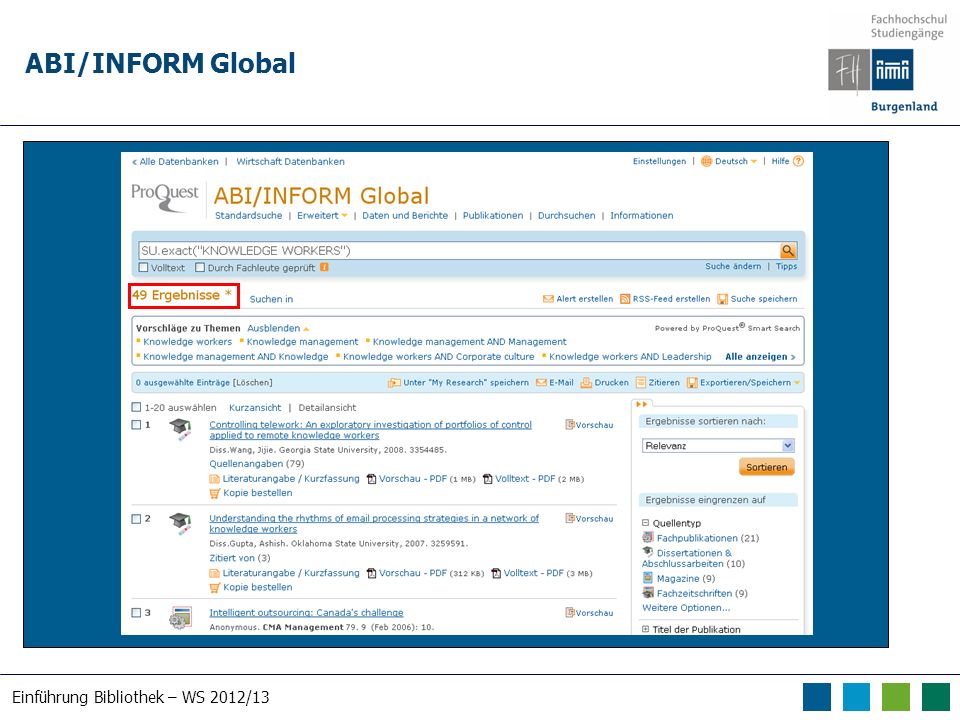Click Volltext - PDF icon of result 1

coord(487,479)
